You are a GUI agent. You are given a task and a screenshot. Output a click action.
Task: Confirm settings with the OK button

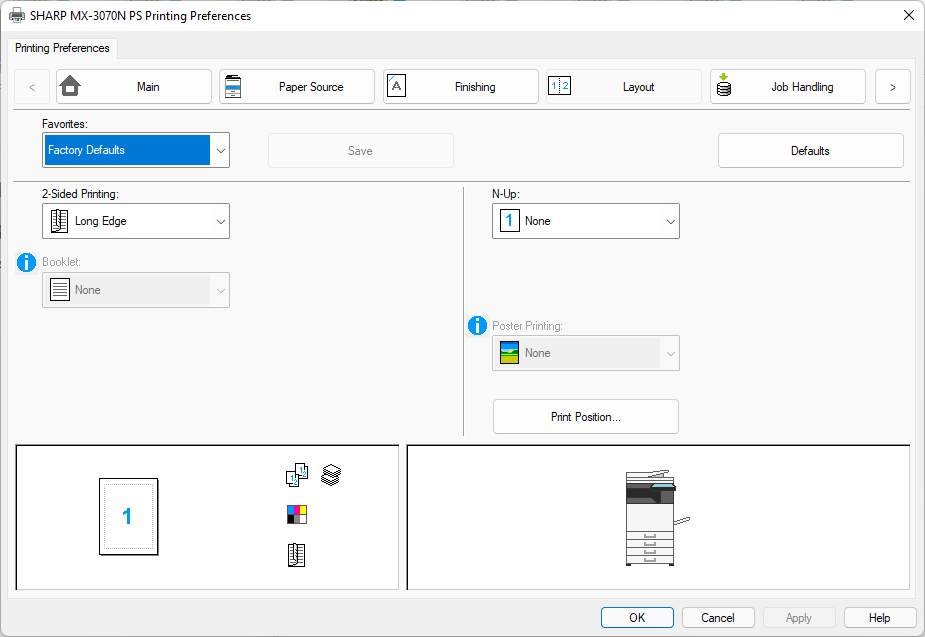pos(637,618)
